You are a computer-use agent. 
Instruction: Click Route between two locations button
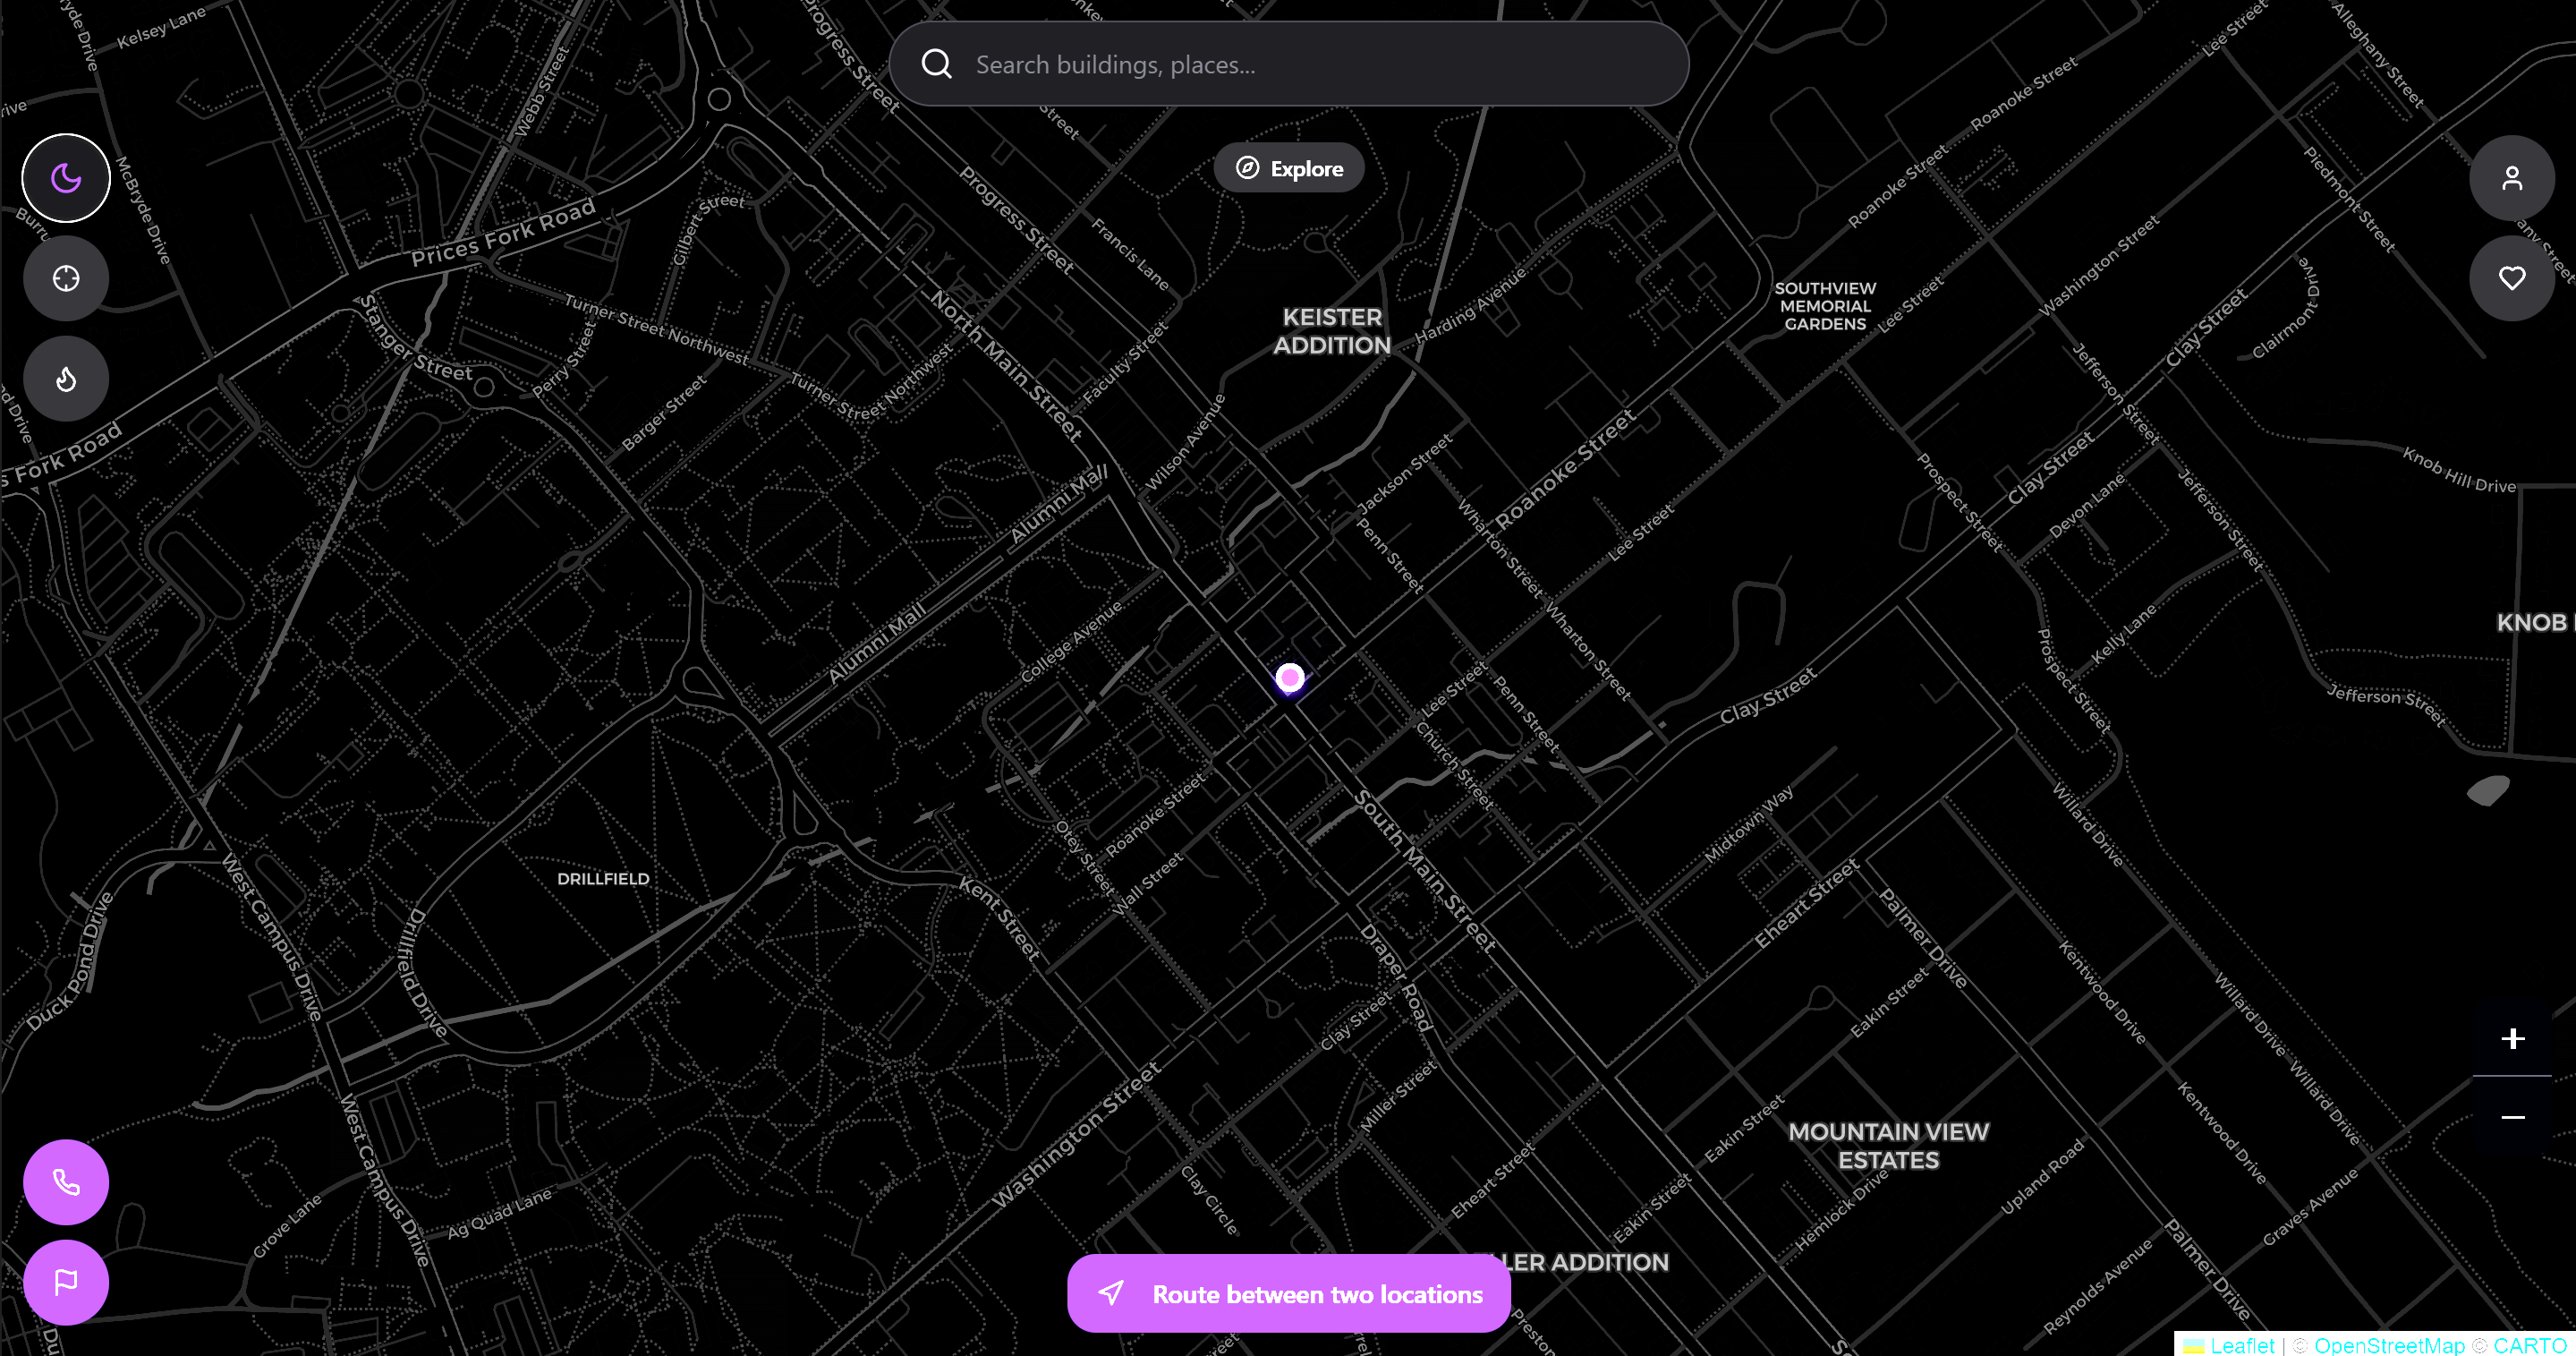pyautogui.click(x=1289, y=1294)
